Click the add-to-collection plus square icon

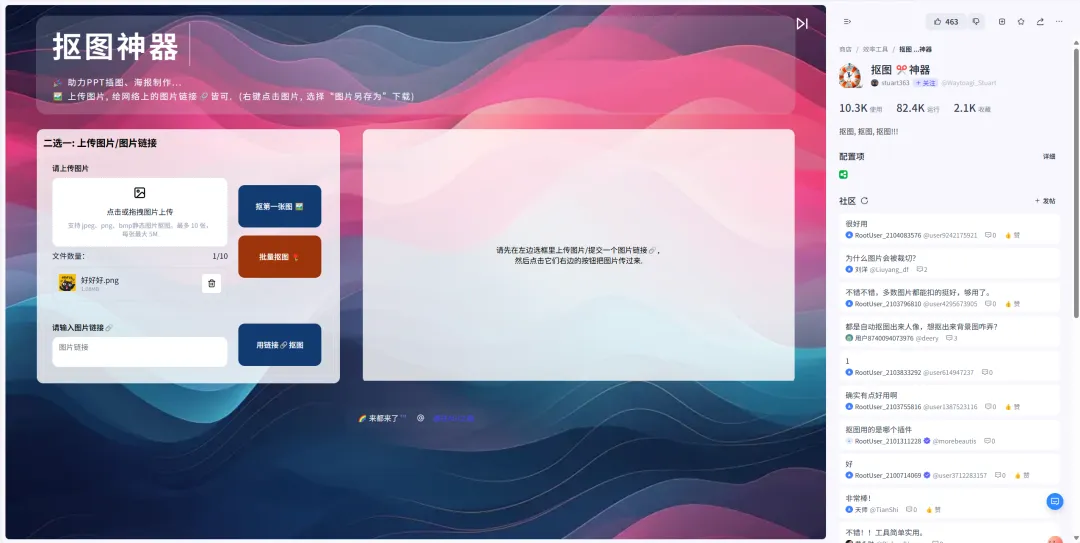pyautogui.click(x=1002, y=21)
